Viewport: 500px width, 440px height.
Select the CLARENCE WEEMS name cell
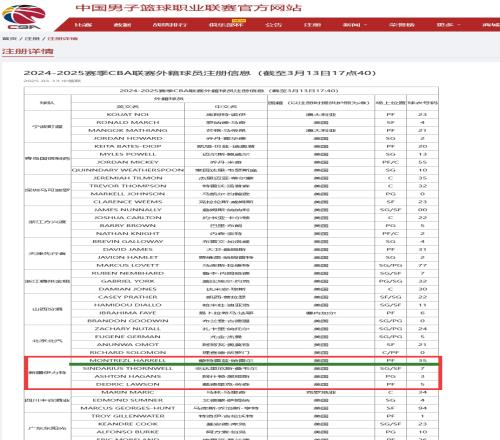[128, 202]
